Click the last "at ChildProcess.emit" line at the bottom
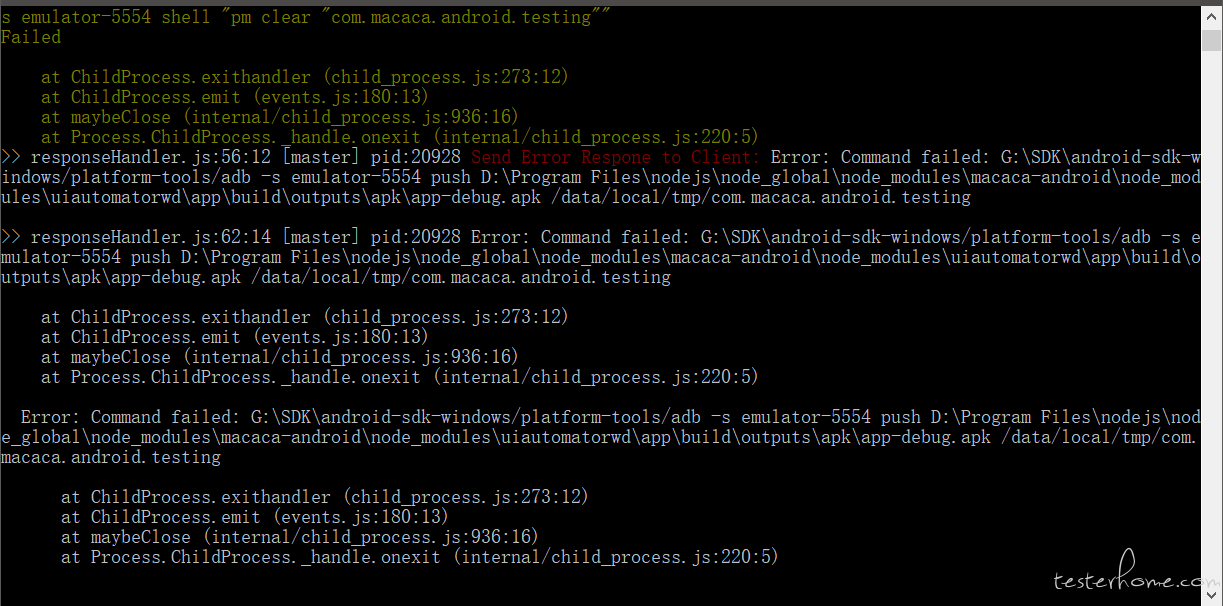The width and height of the screenshot is (1223, 606). tap(255, 517)
